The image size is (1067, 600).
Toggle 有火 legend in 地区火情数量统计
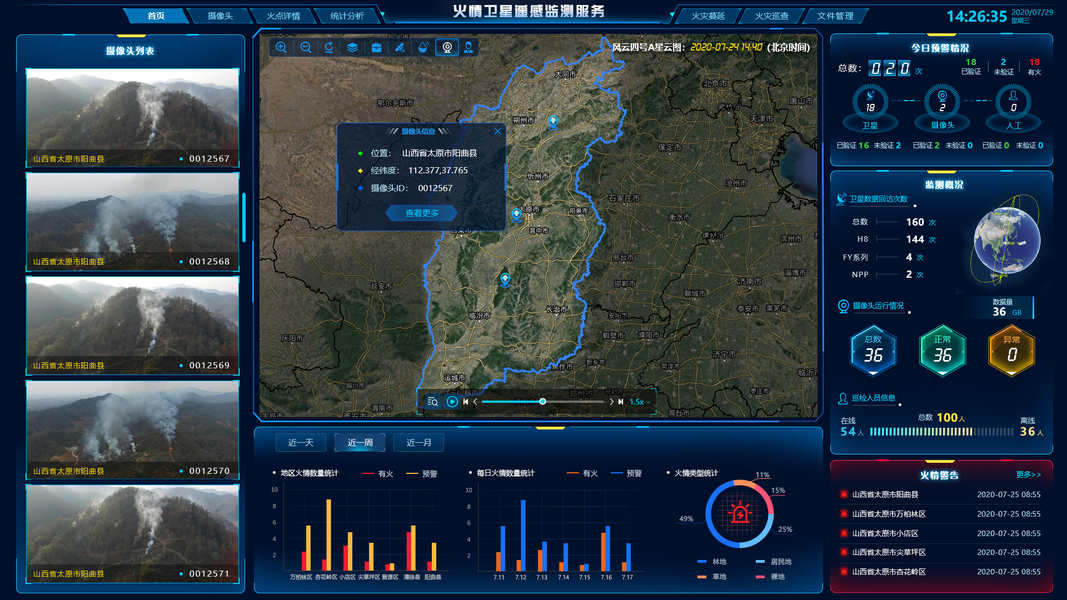pyautogui.click(x=378, y=473)
